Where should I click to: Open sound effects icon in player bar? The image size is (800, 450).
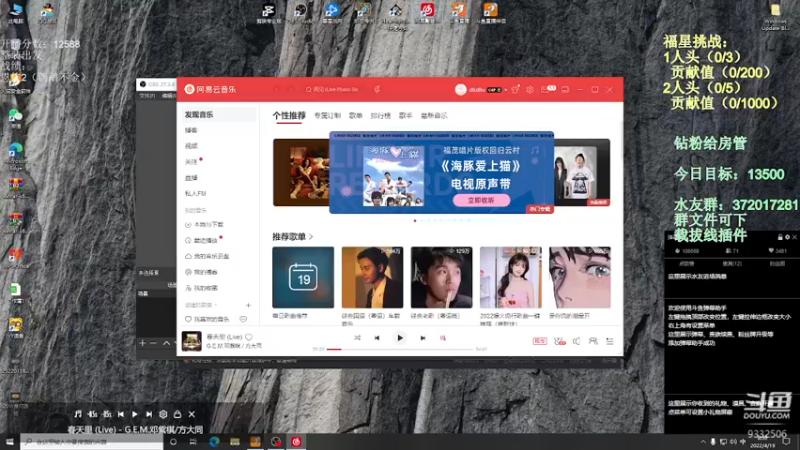pos(560,341)
